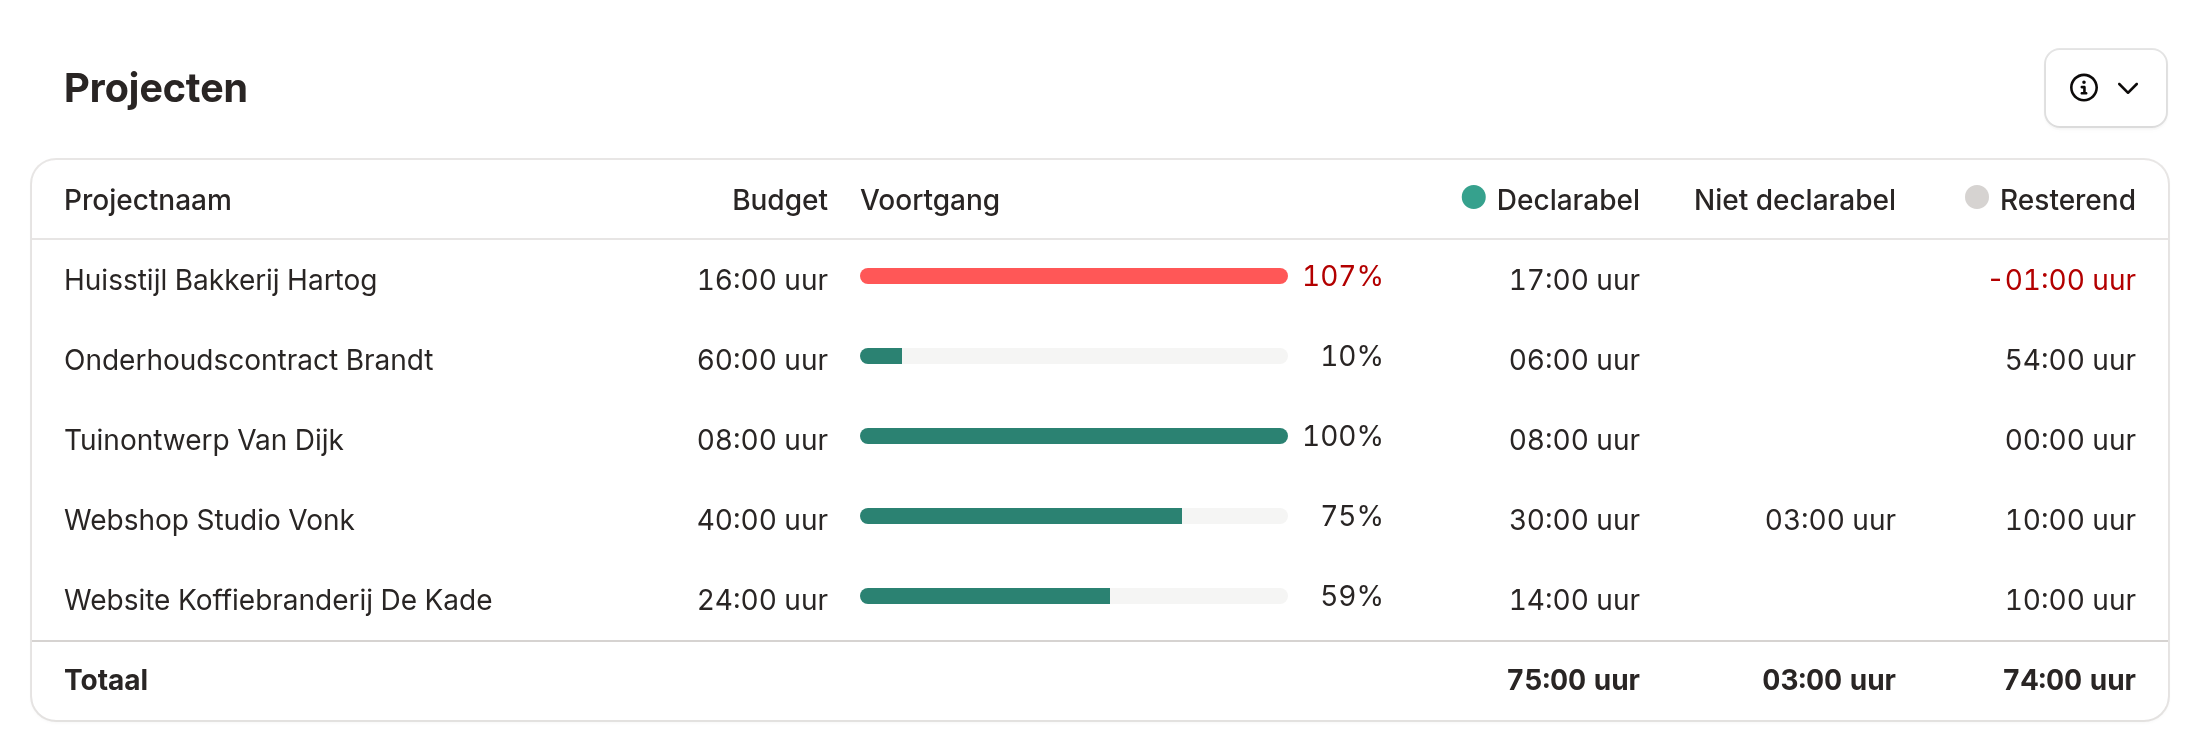
Task: Click the 59% progress bar
Action: click(1074, 596)
